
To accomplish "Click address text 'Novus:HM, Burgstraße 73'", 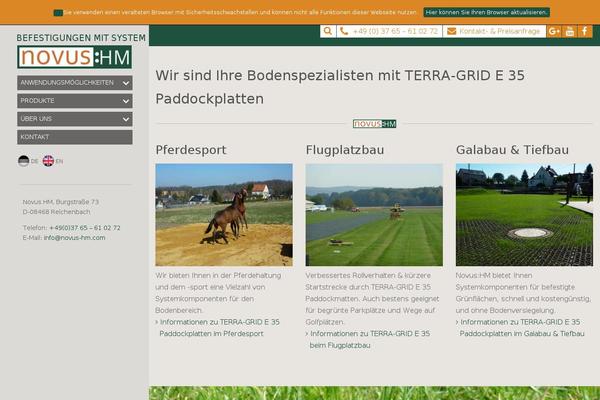I will tap(60, 202).
